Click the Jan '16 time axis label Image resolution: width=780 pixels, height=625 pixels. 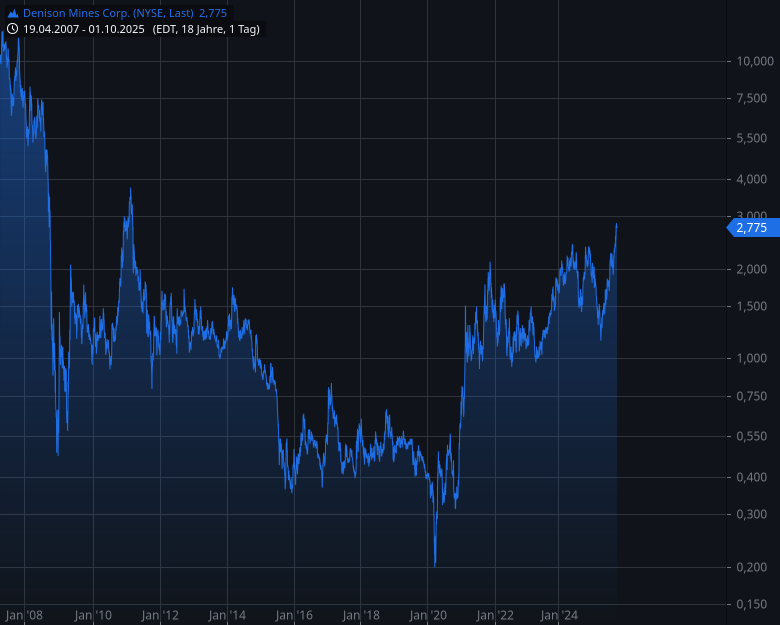tap(295, 615)
